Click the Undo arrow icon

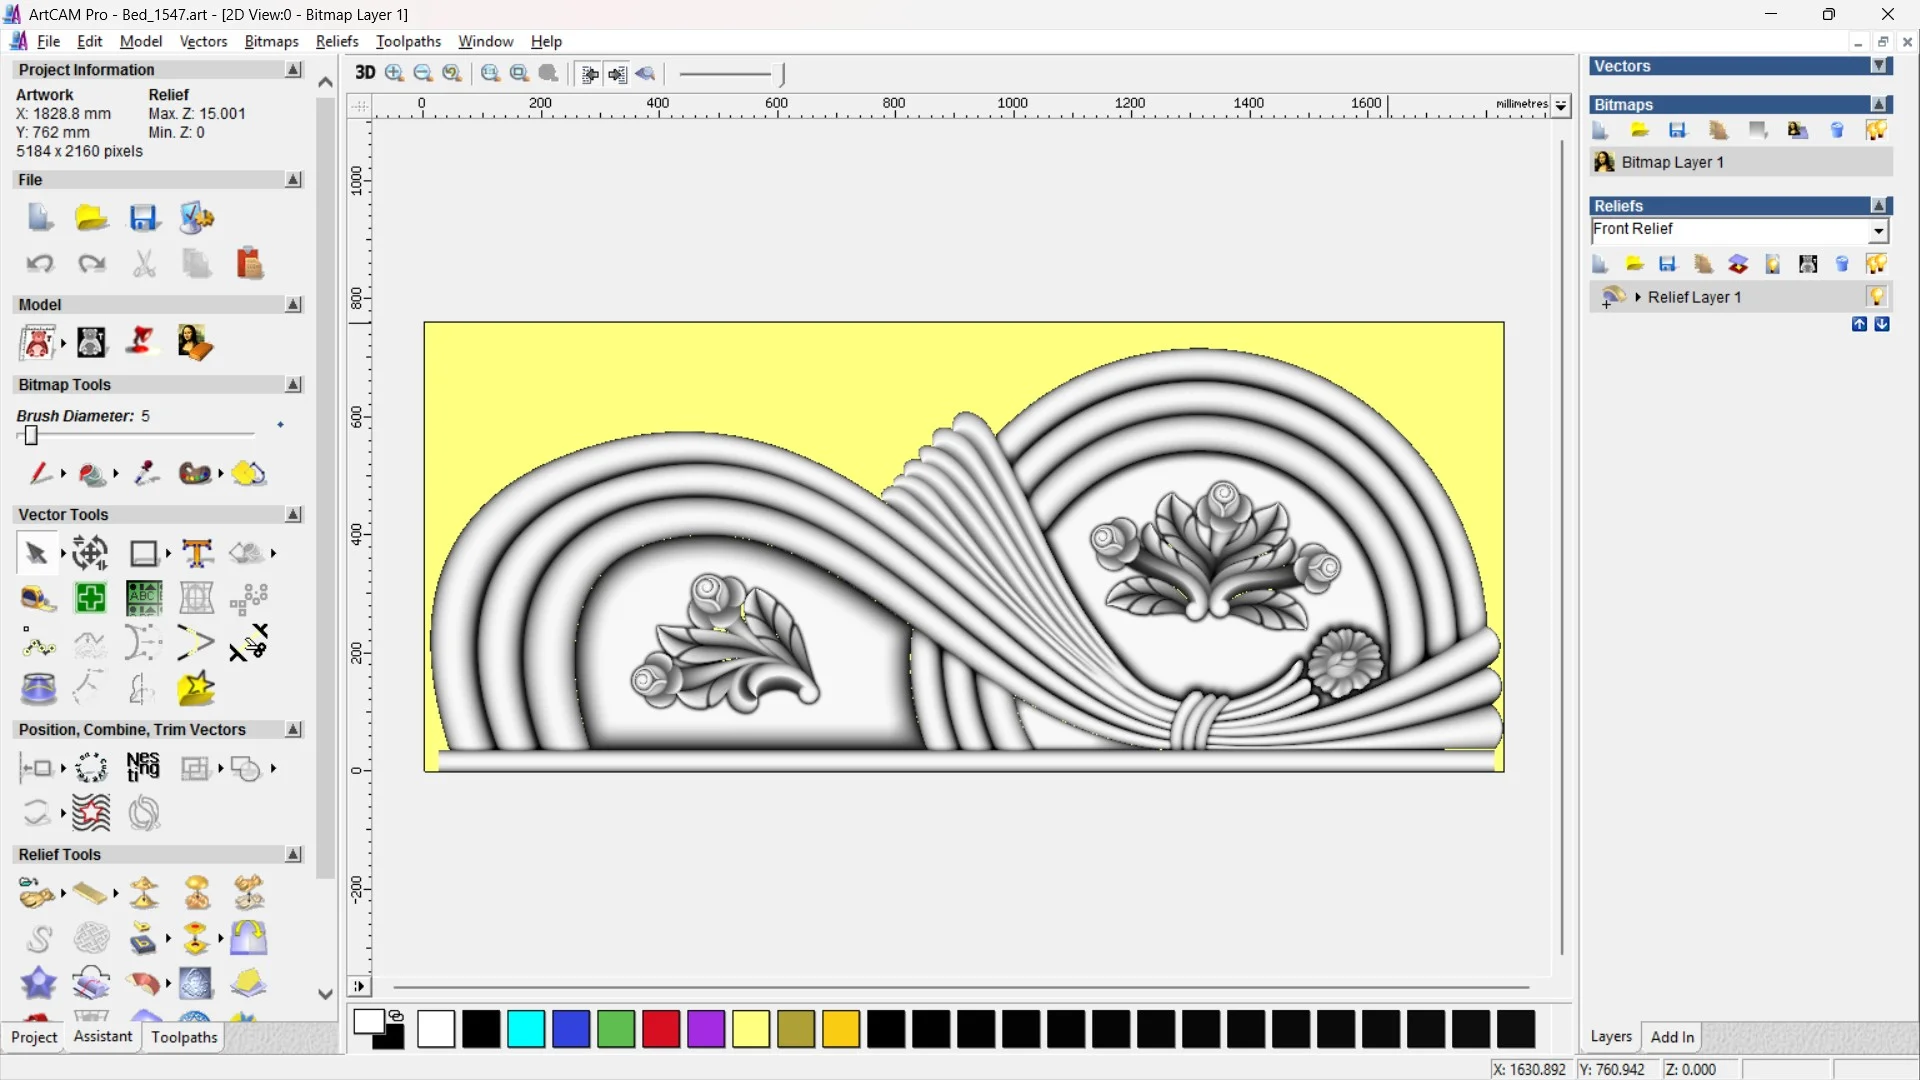pos(39,264)
